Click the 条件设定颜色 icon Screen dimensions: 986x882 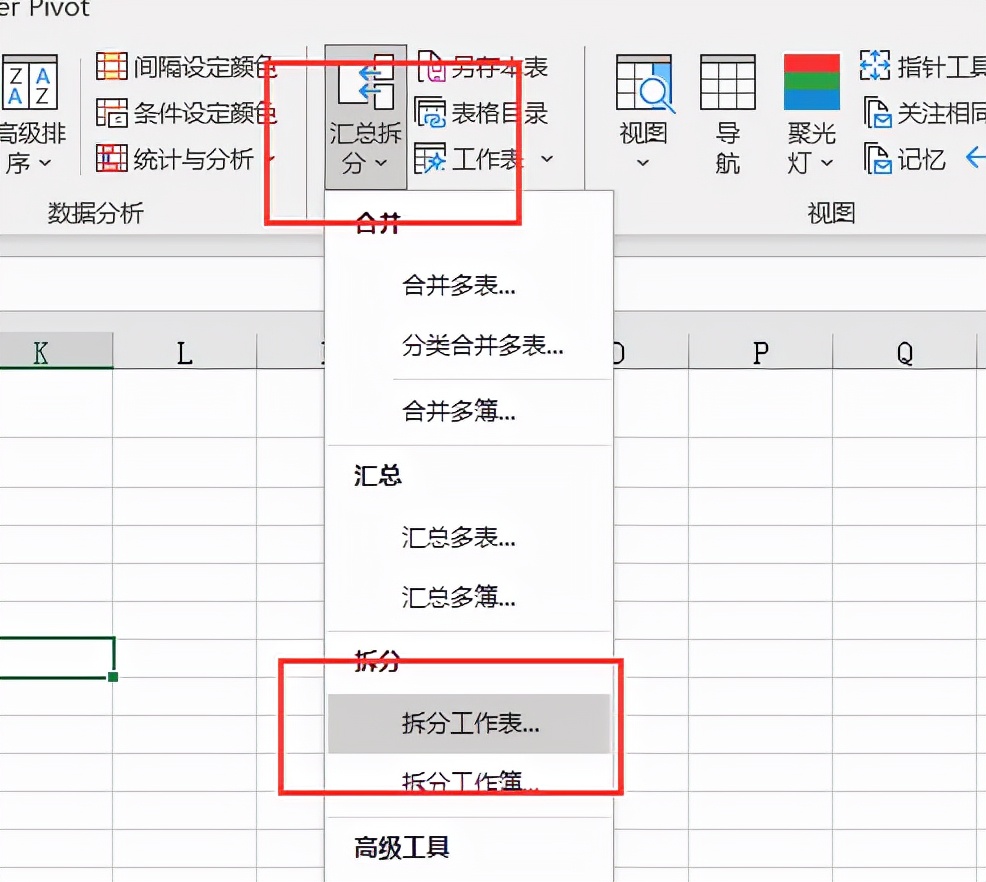111,113
